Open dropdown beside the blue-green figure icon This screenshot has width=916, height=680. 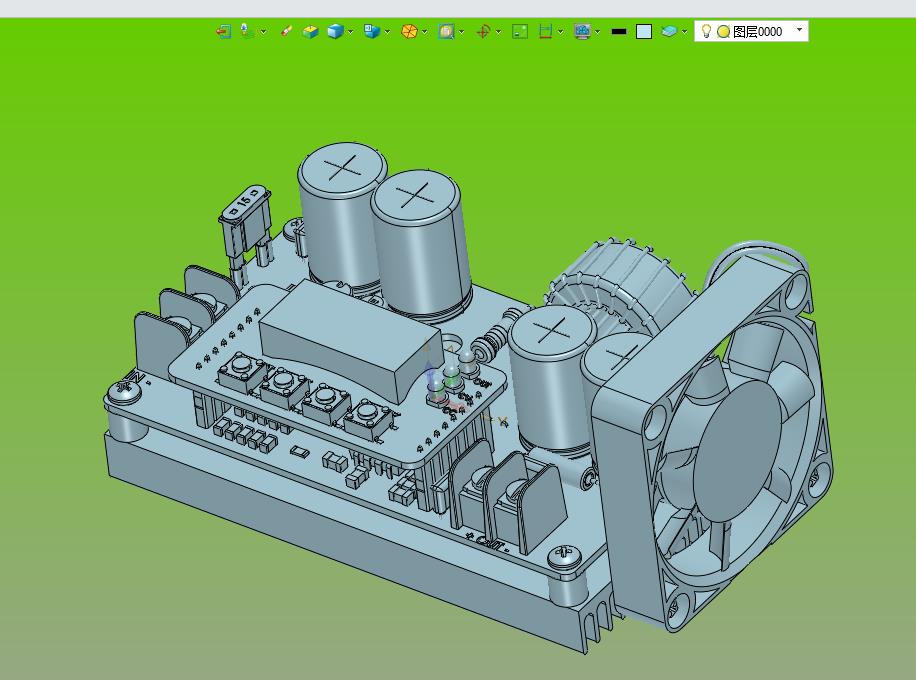(263, 32)
